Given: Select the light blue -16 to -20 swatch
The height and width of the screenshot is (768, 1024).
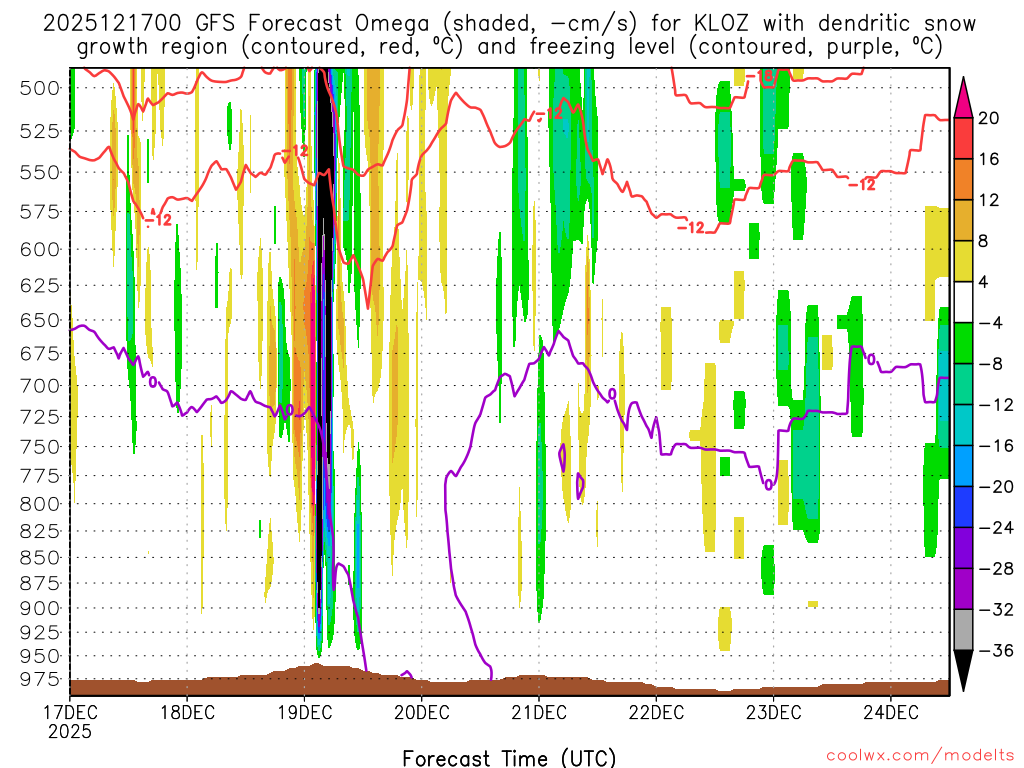Looking at the screenshot, I should click(963, 466).
